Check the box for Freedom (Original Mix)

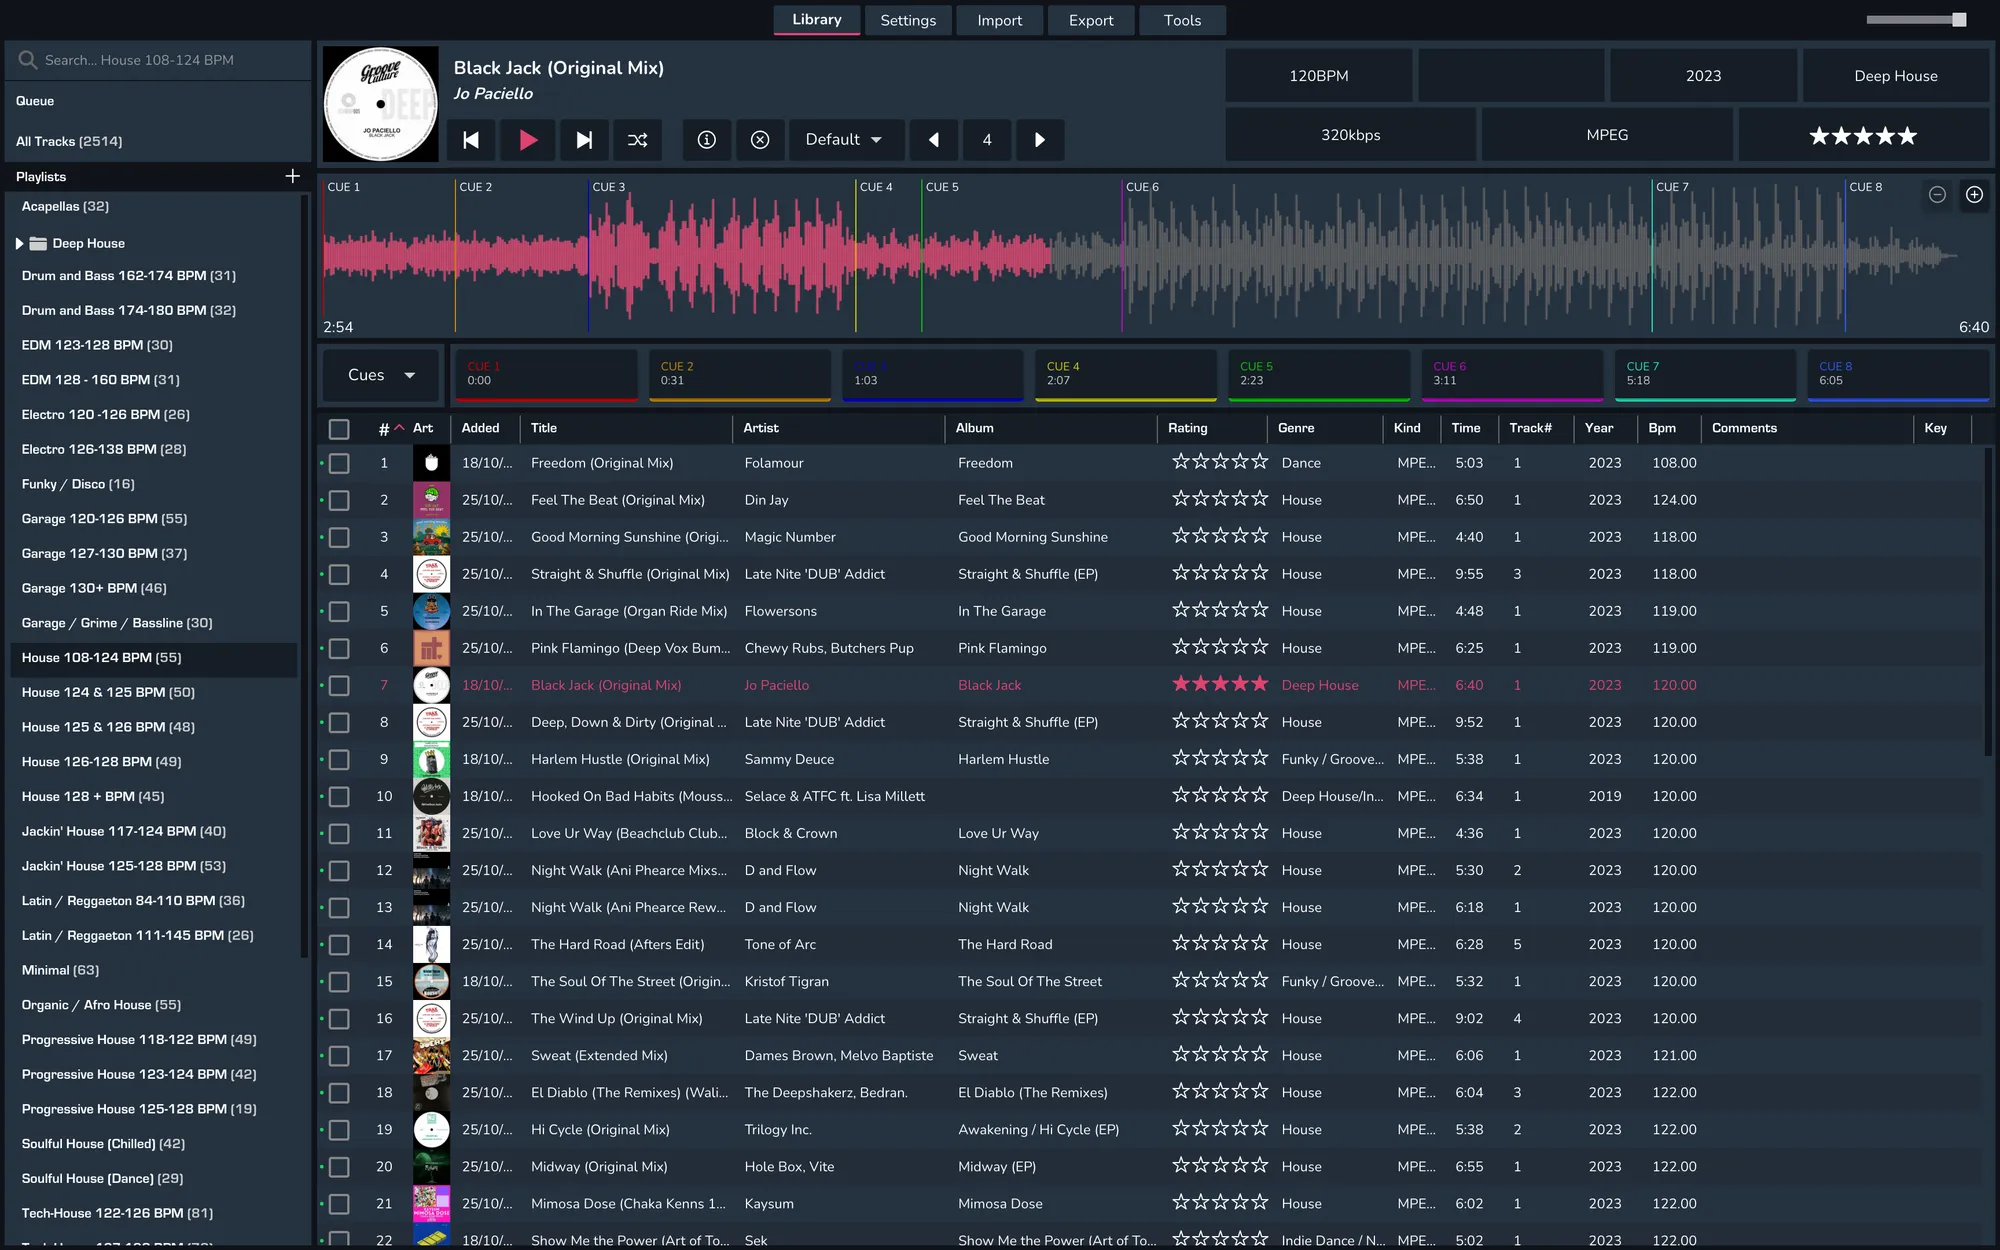339,463
